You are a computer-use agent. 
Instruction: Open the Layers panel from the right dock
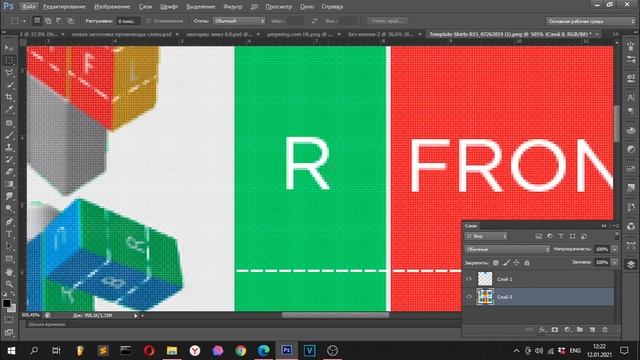coord(631,264)
